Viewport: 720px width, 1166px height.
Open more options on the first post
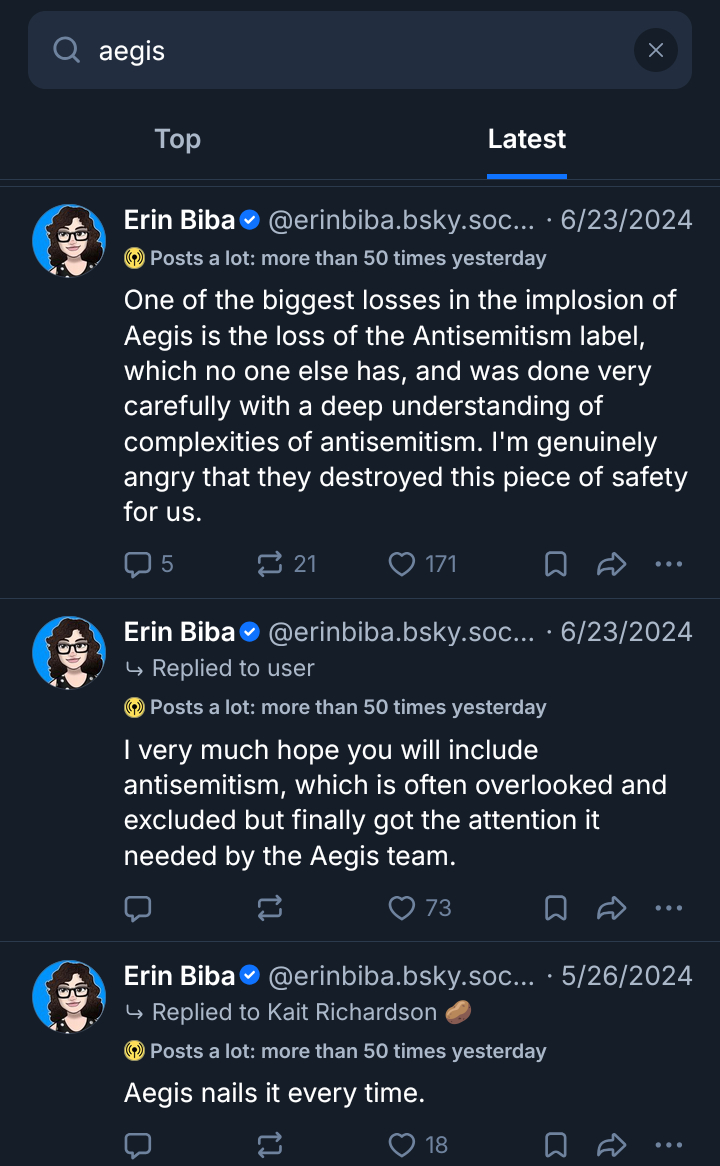coord(668,564)
